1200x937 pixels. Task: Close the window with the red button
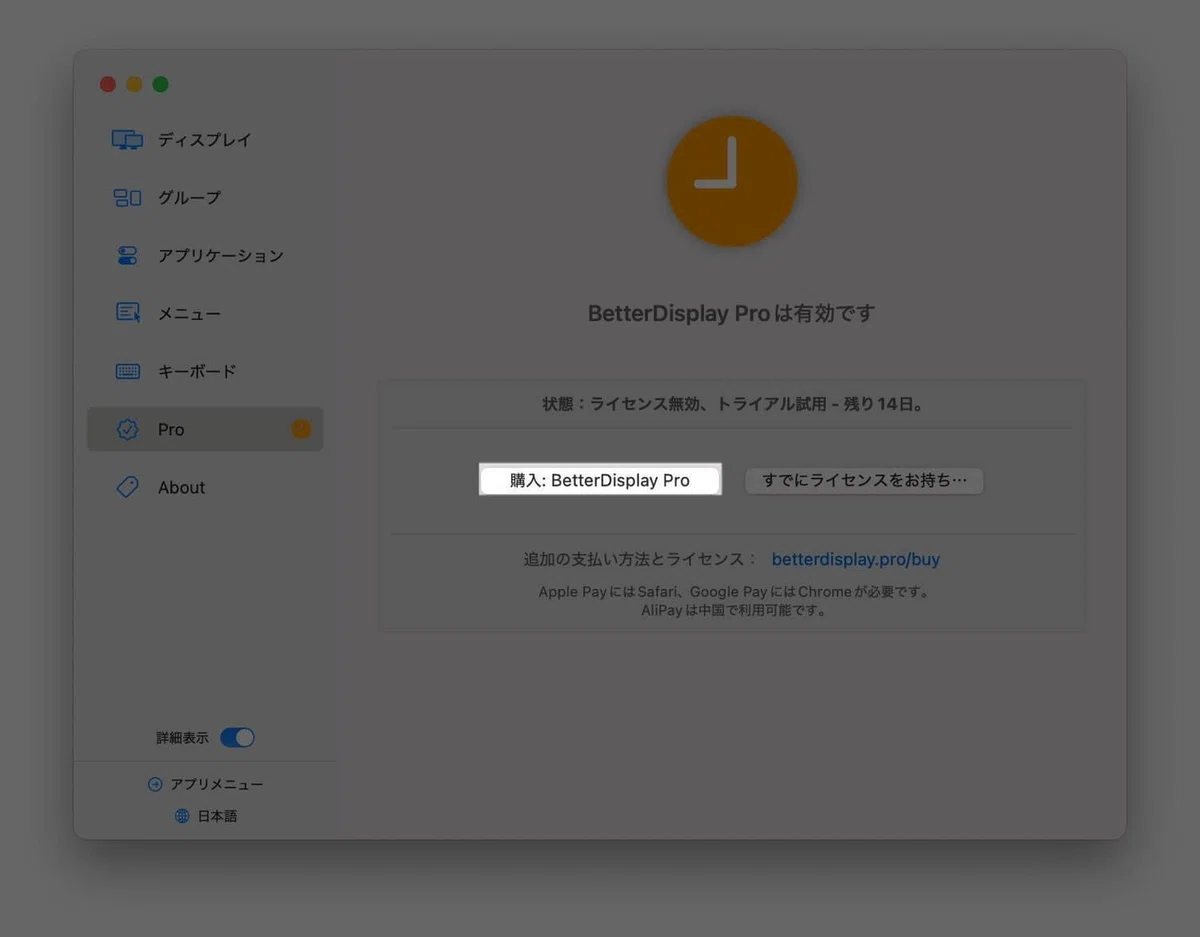click(108, 84)
